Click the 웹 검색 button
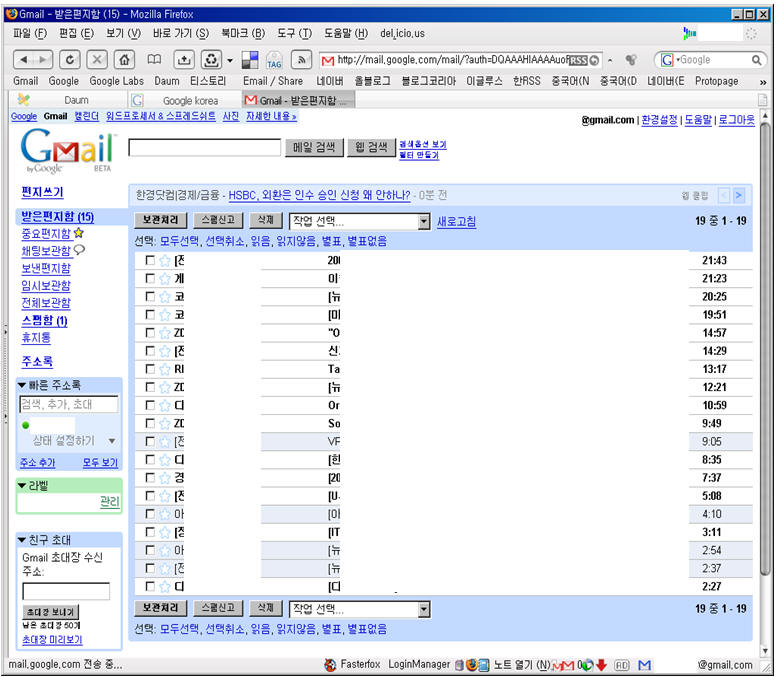 [372, 147]
